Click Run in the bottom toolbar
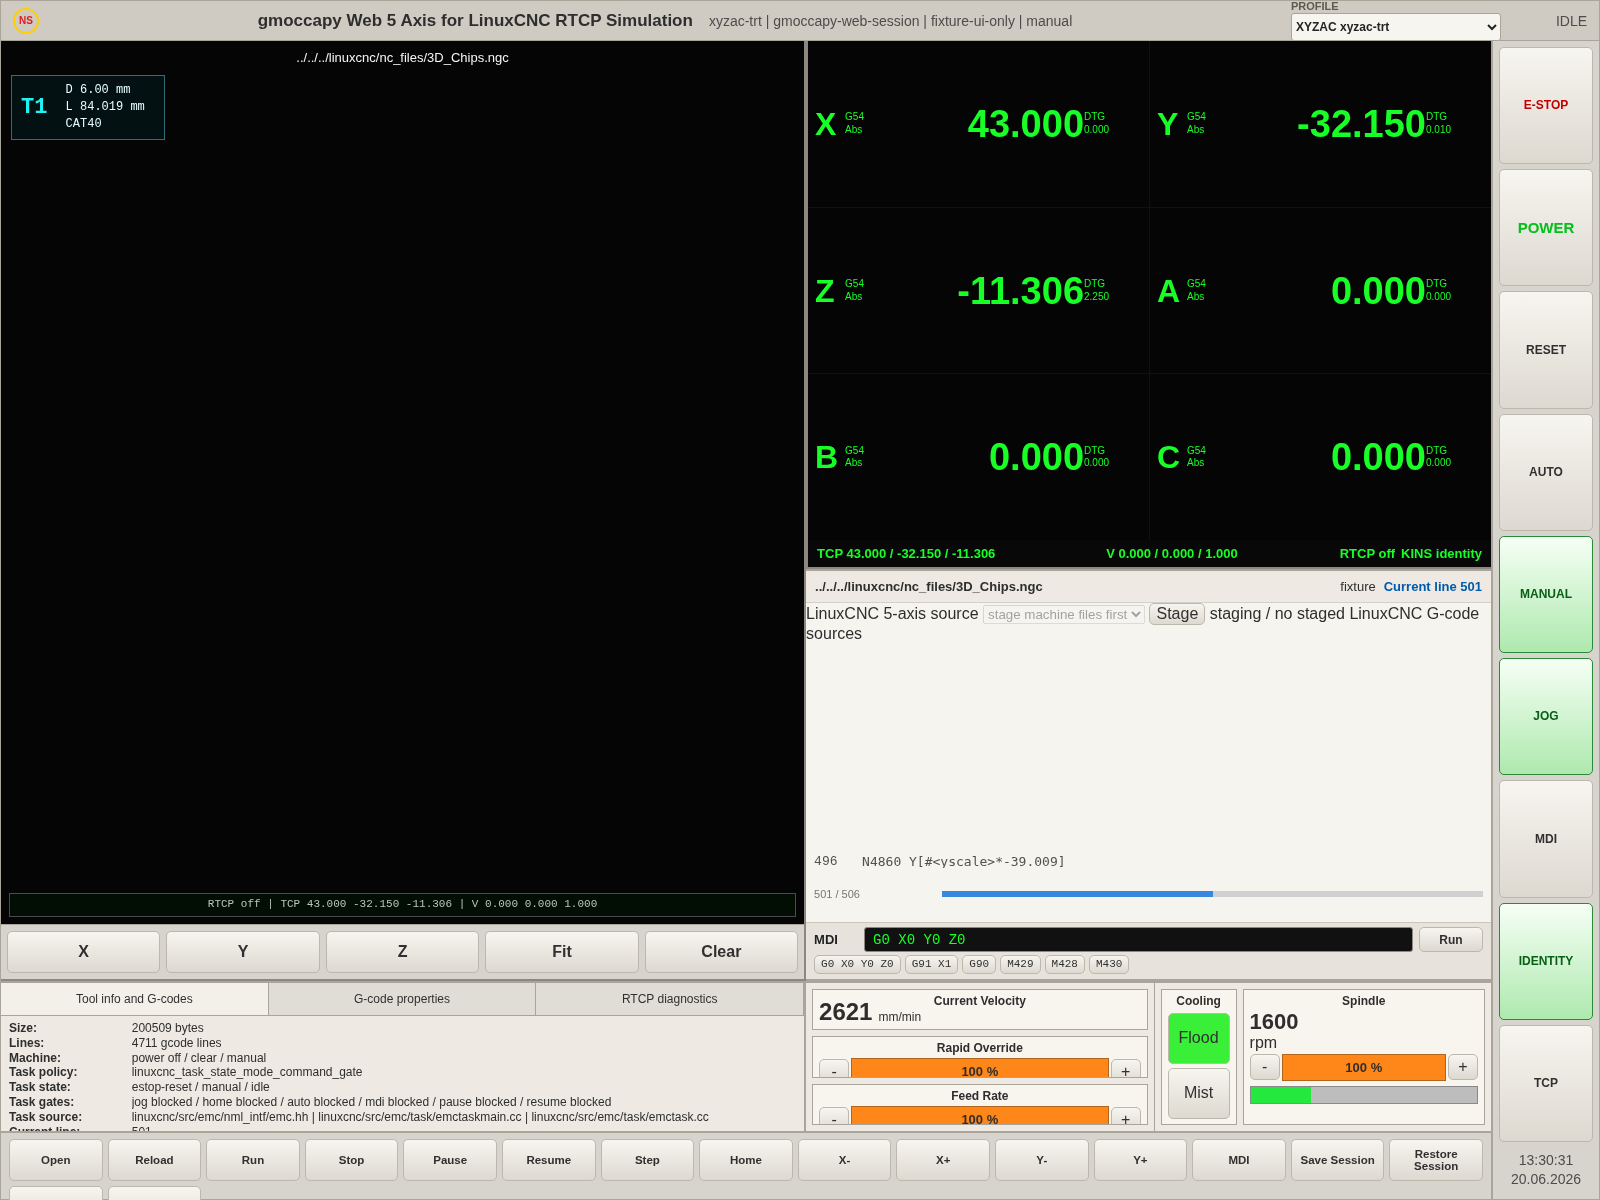This screenshot has width=1600, height=1200. click(253, 1160)
